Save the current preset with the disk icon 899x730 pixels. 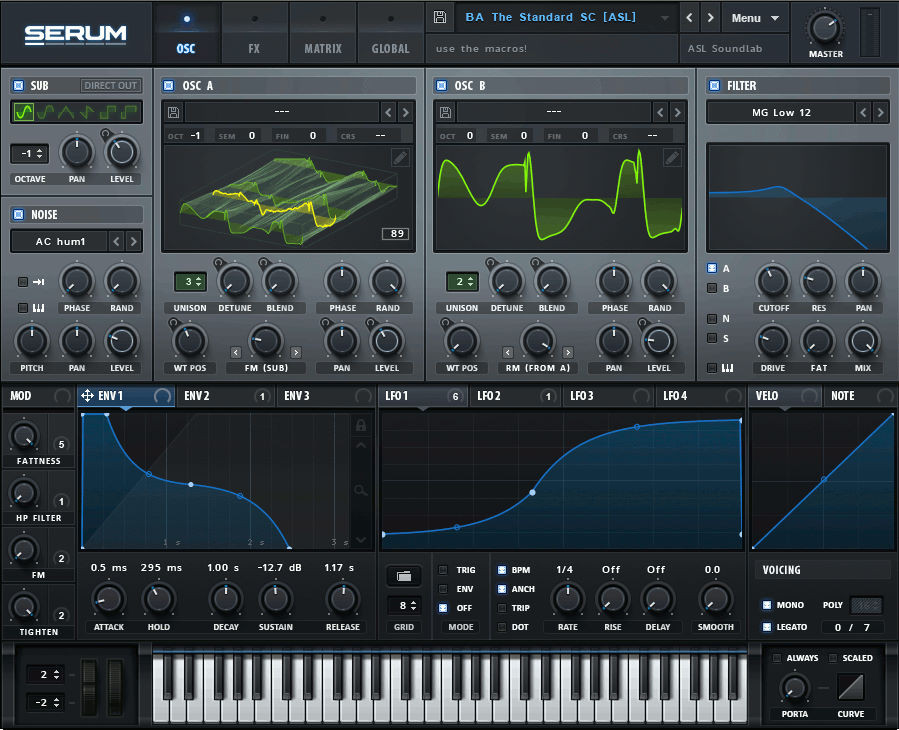tap(438, 16)
